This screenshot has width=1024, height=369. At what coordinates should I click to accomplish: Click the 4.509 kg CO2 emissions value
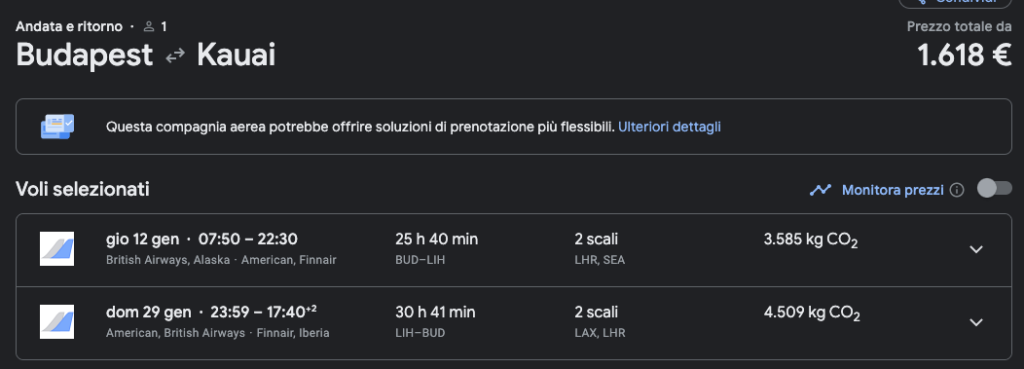(x=812, y=313)
